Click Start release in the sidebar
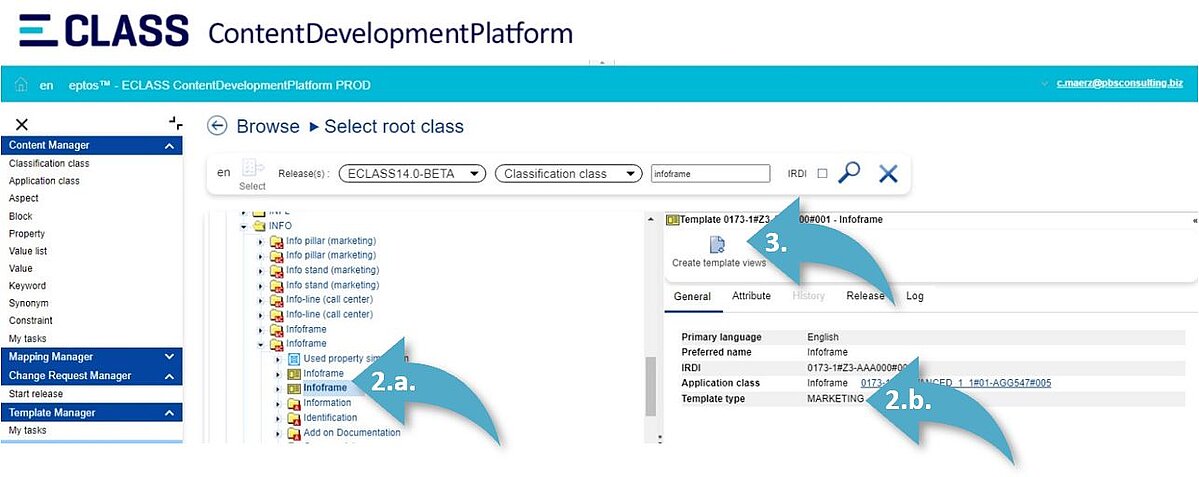 tap(36, 394)
